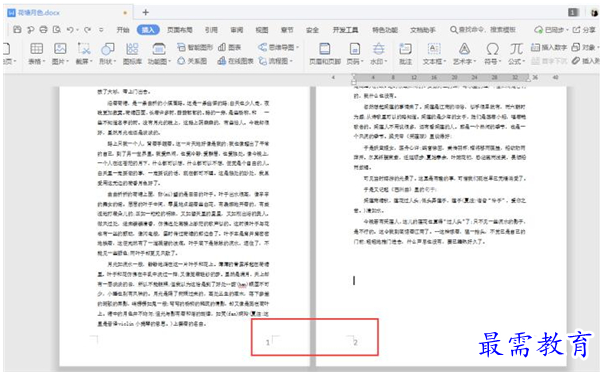This screenshot has width=600, height=376.
Task: Click the Undo arrow icon
Action: [70, 29]
